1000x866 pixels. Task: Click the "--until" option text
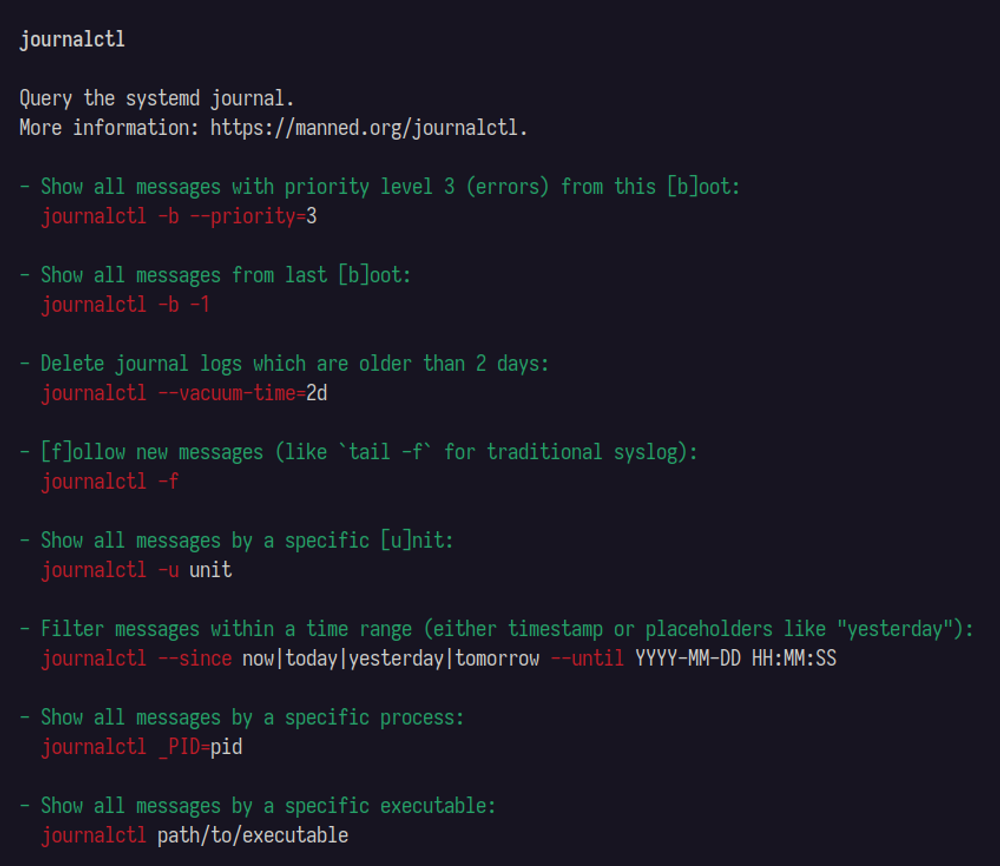point(587,659)
